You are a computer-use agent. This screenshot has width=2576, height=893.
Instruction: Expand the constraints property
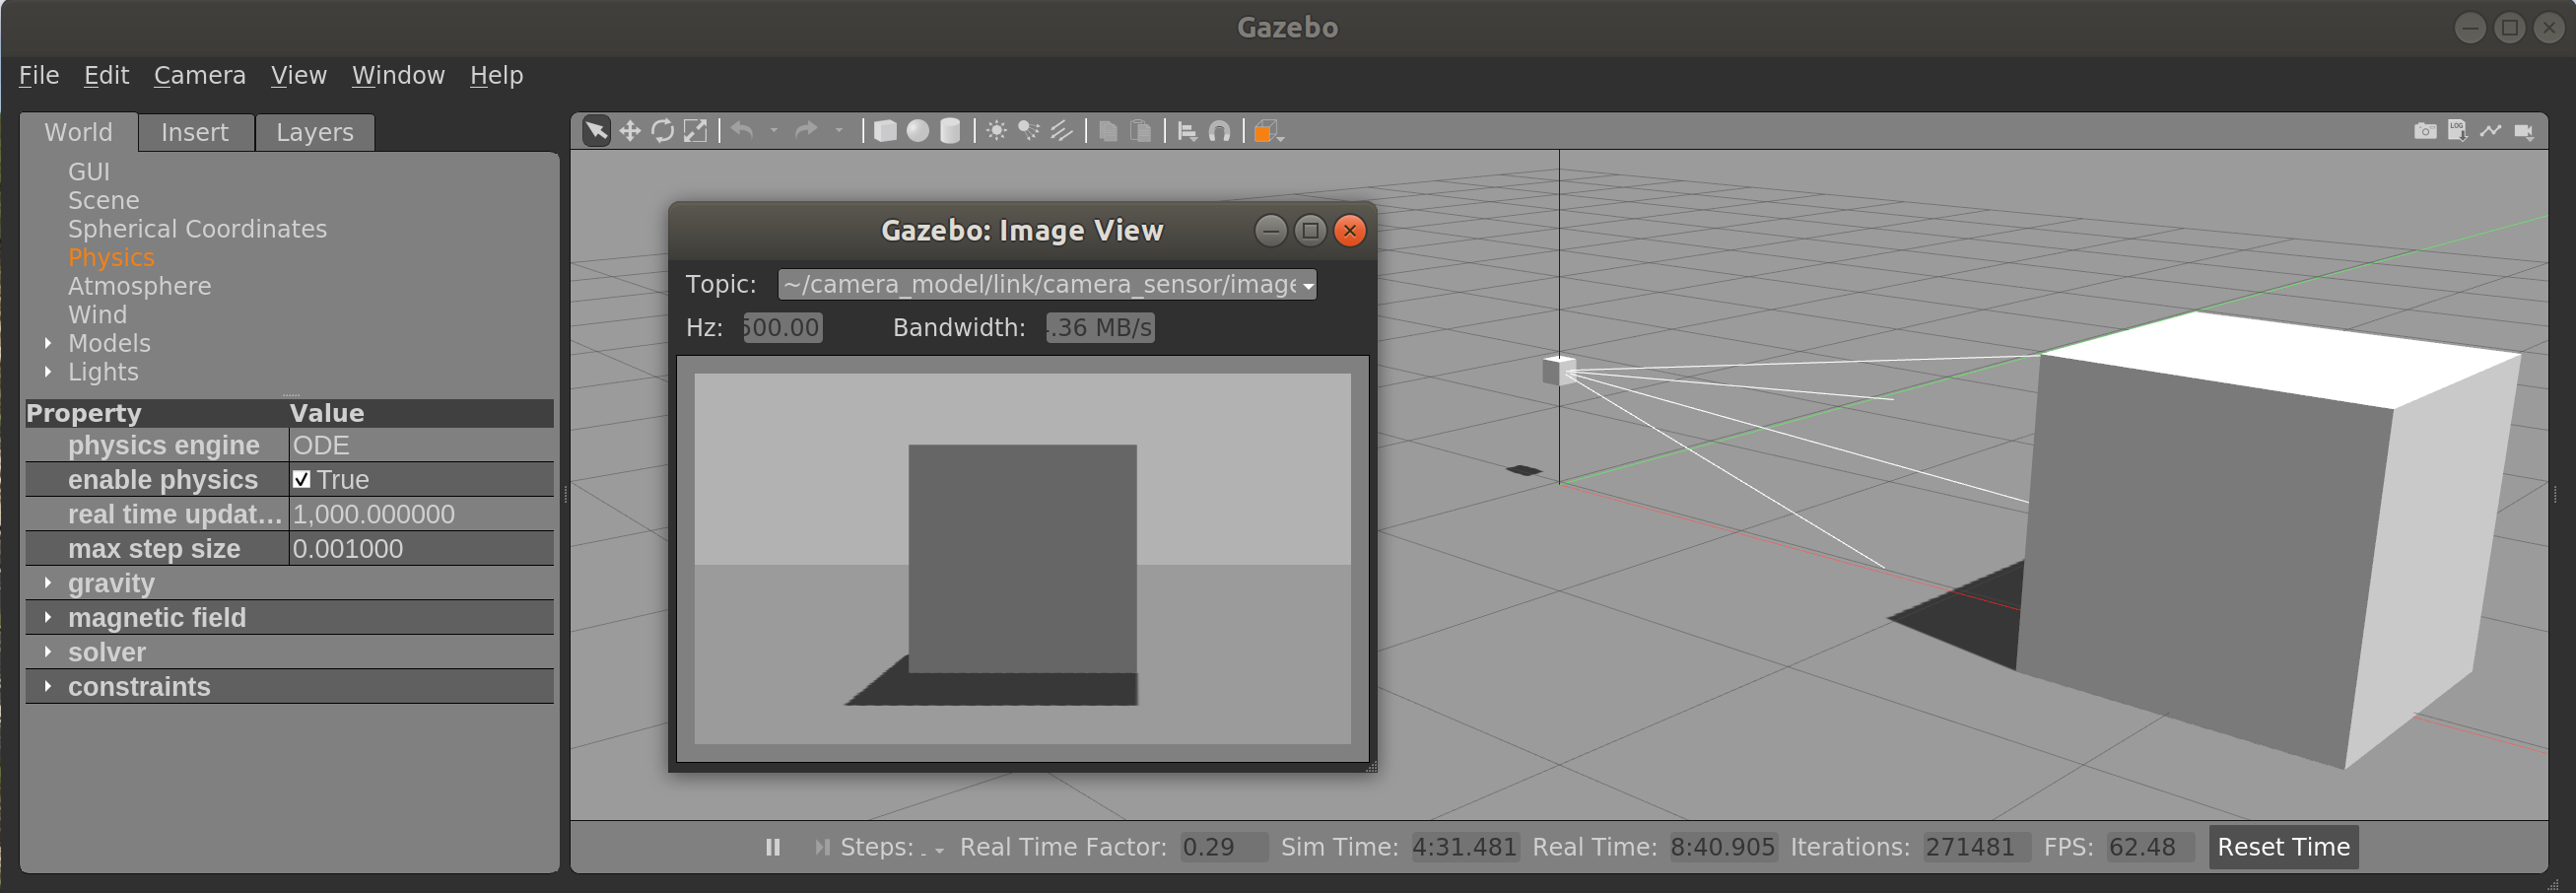(48, 686)
